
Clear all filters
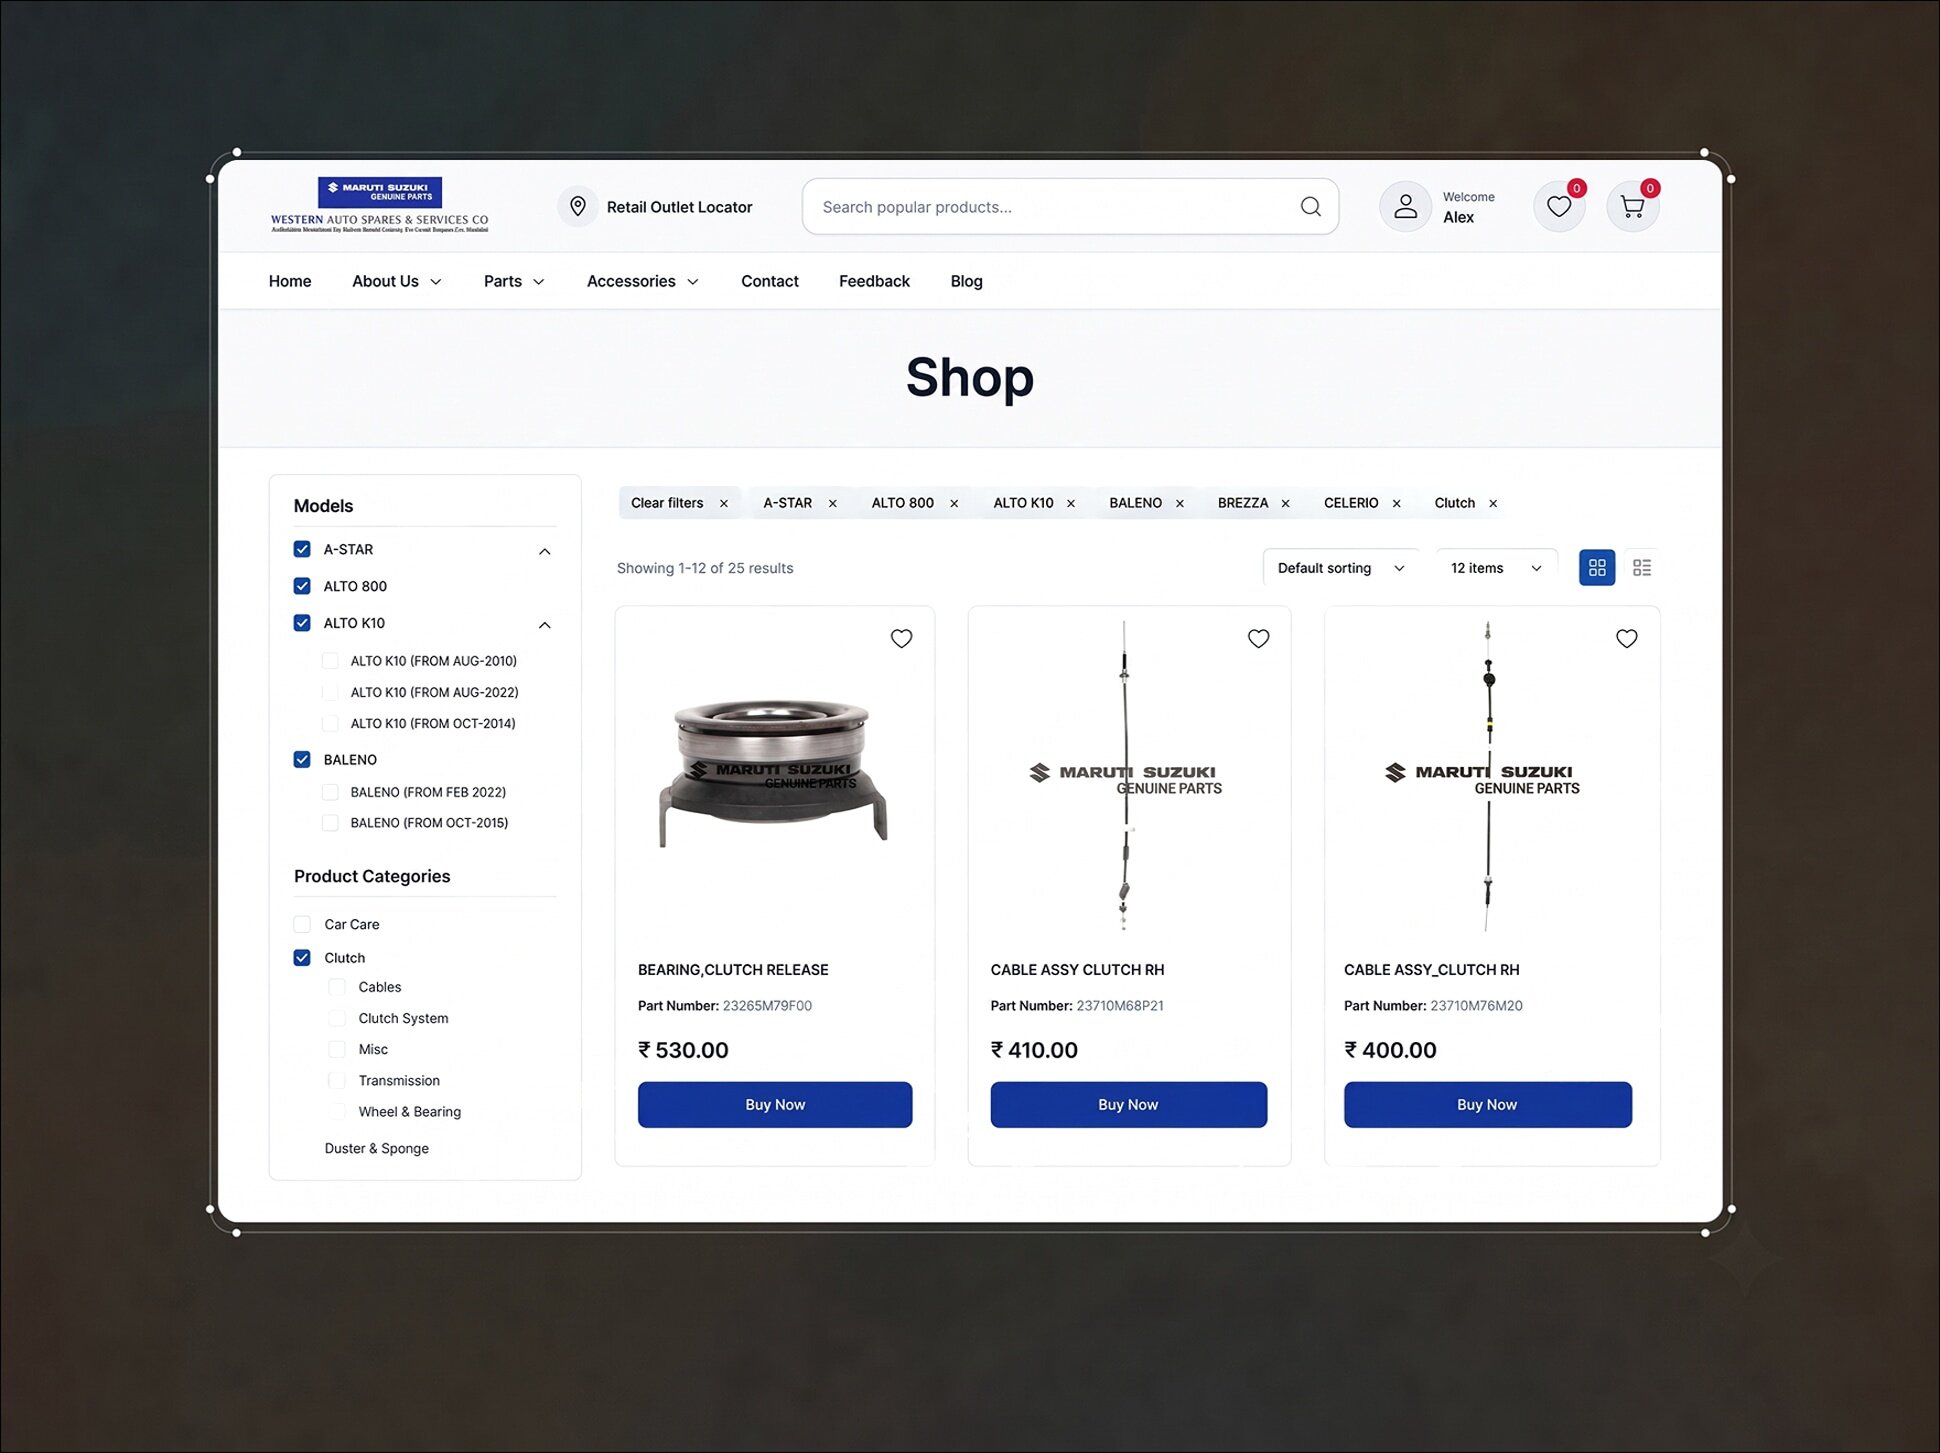[x=680, y=503]
